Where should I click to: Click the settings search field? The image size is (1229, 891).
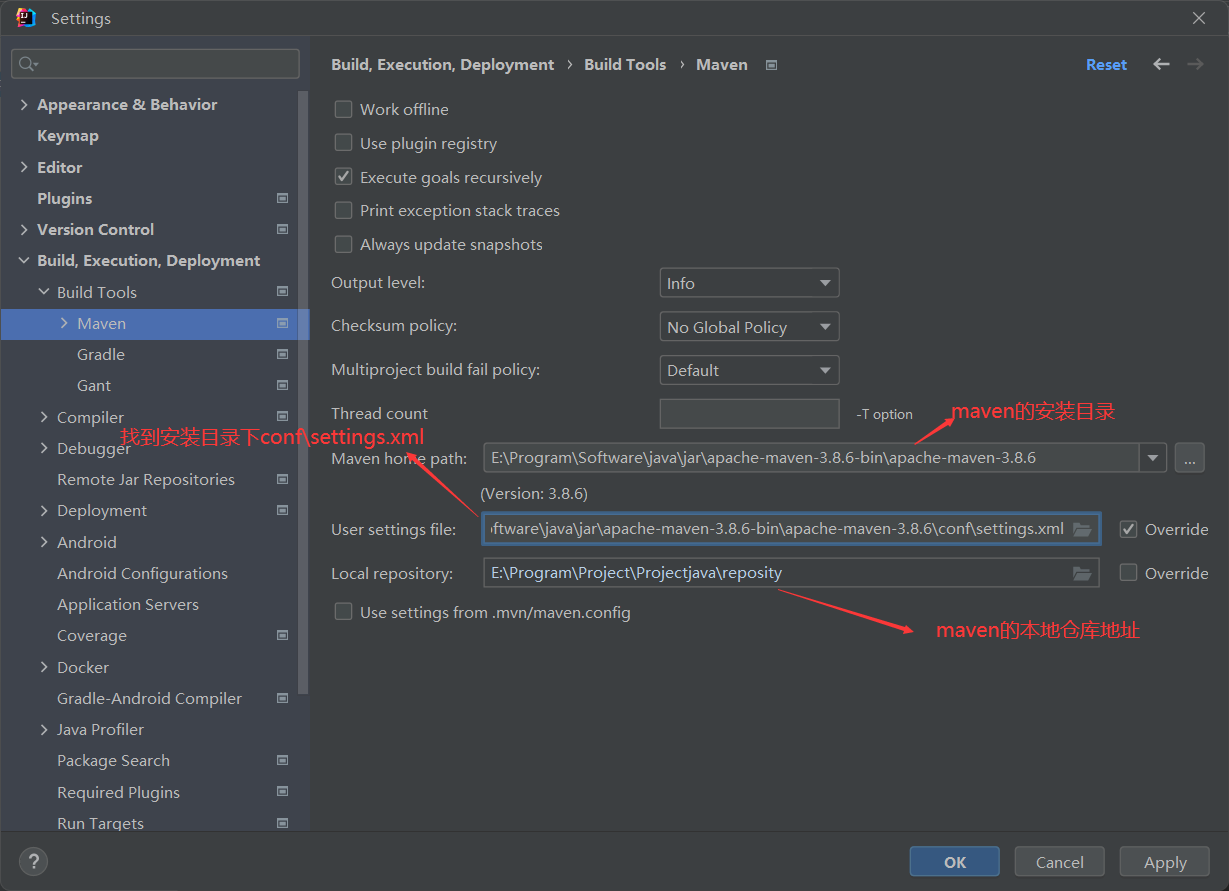click(x=155, y=64)
